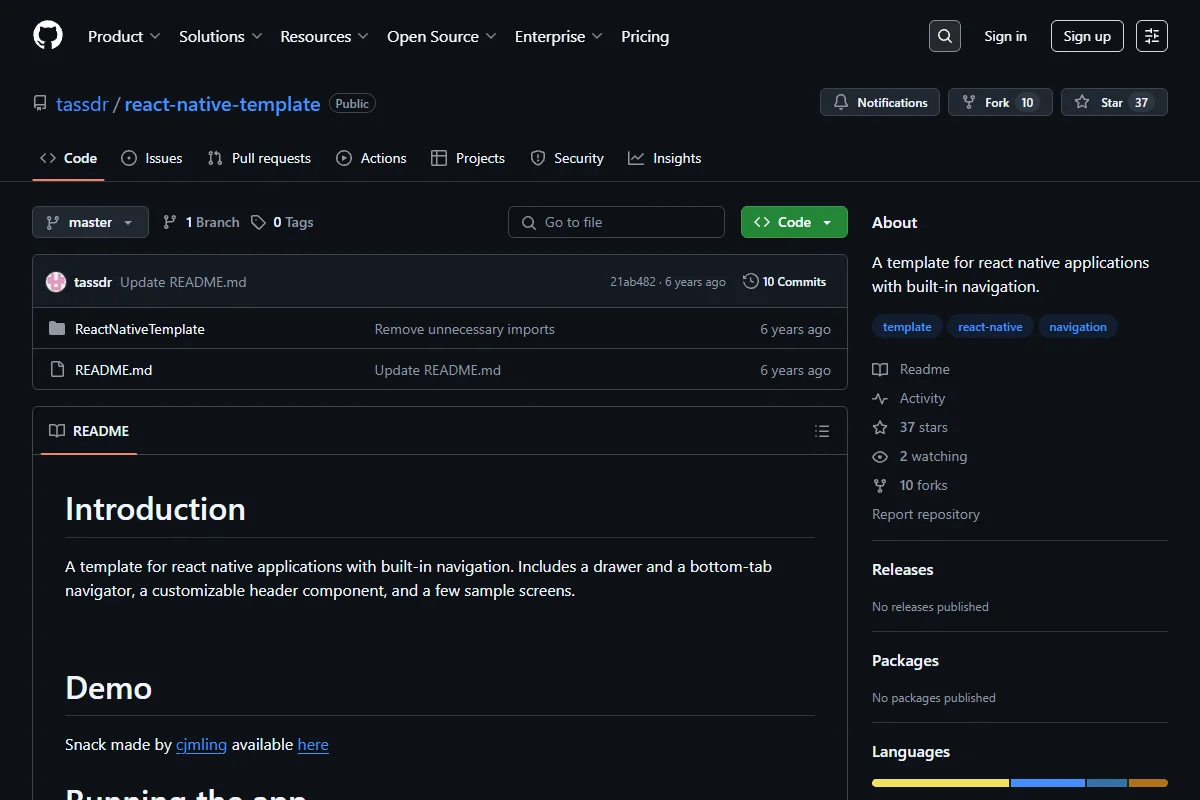Screen dimensions: 1200x800
Task: Expand the master branch dropdown
Action: click(x=90, y=222)
